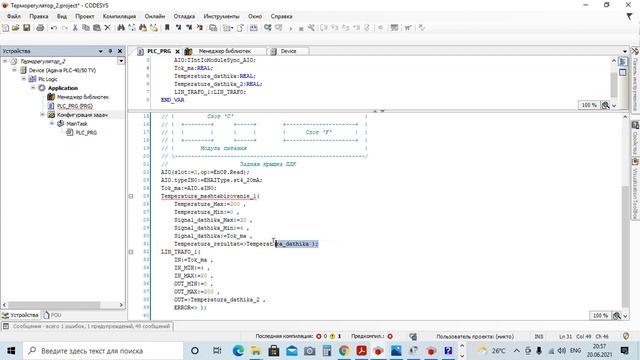The image size is (640, 360).
Task: Close the Устройства panel
Action: (120, 51)
